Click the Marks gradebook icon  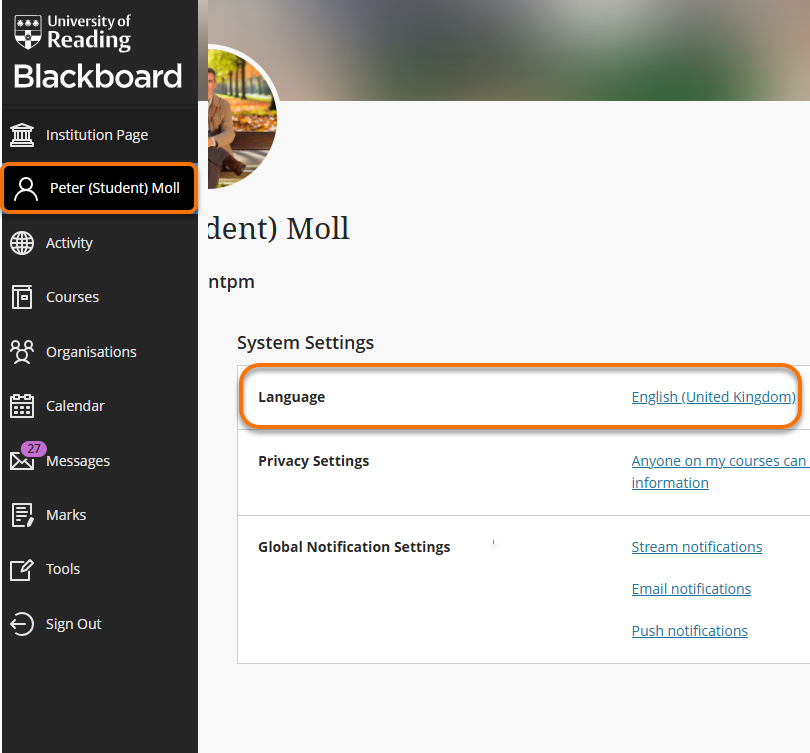(x=22, y=515)
